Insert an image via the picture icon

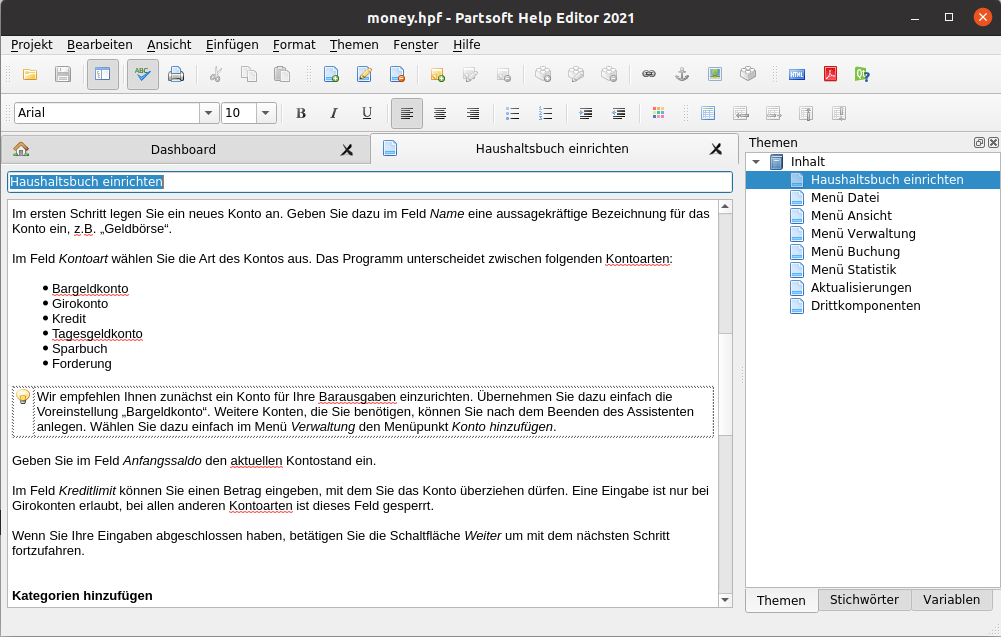click(715, 74)
